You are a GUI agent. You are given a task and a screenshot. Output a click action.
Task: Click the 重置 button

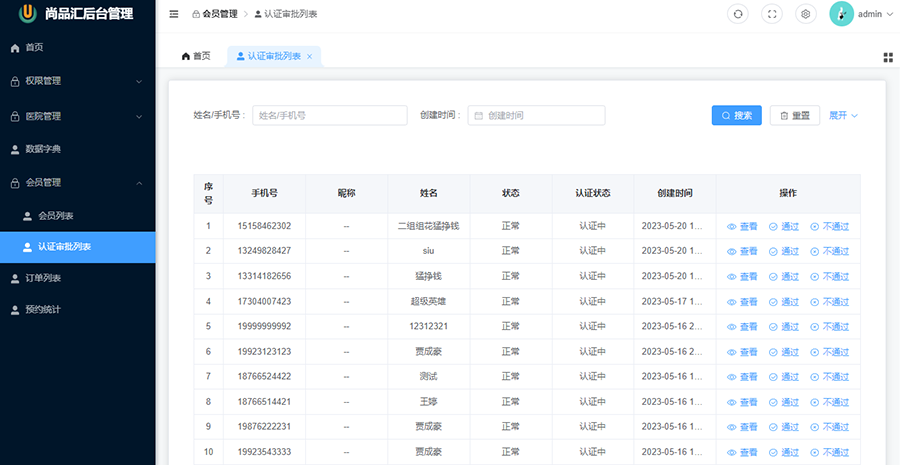tap(795, 115)
